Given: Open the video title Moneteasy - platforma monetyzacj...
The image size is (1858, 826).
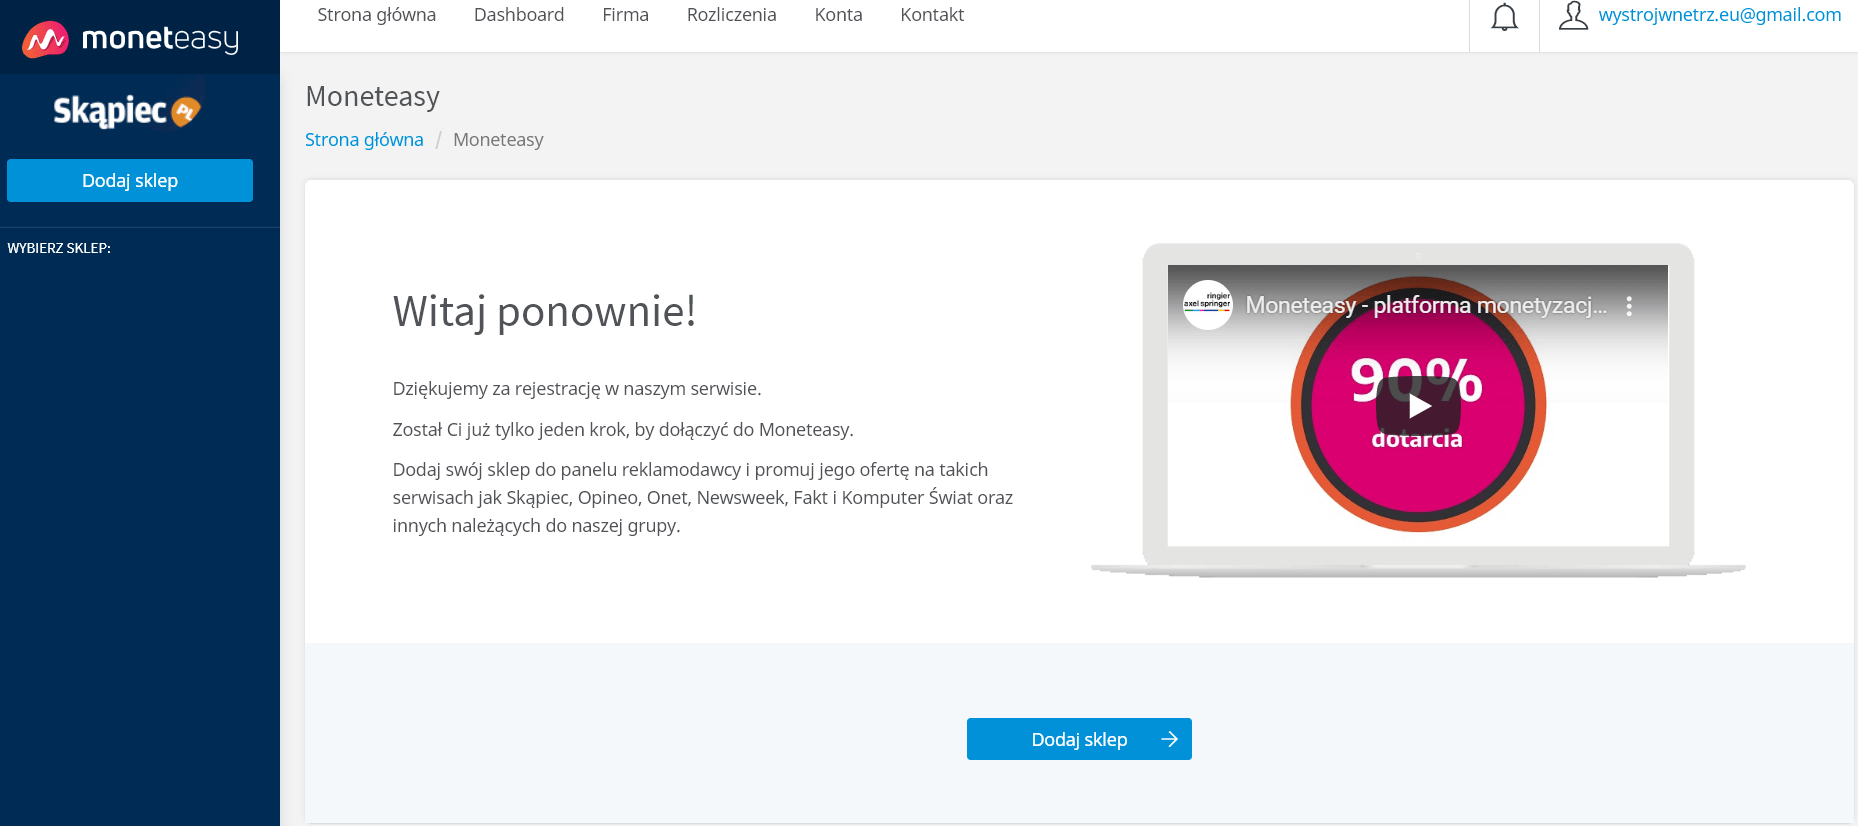Looking at the screenshot, I should click(1426, 305).
